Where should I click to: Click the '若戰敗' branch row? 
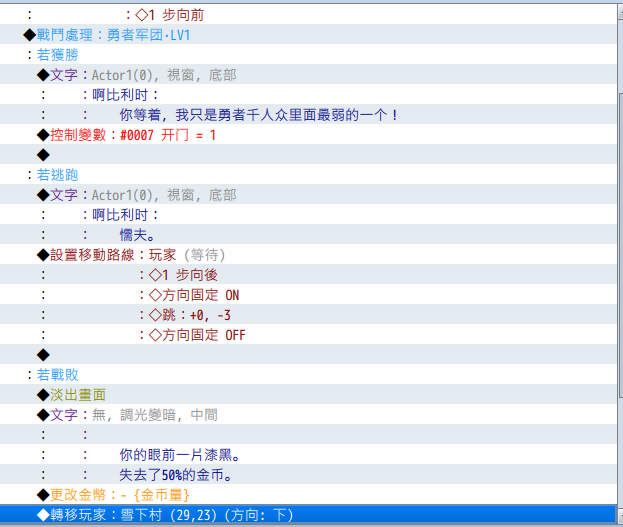coord(308,374)
